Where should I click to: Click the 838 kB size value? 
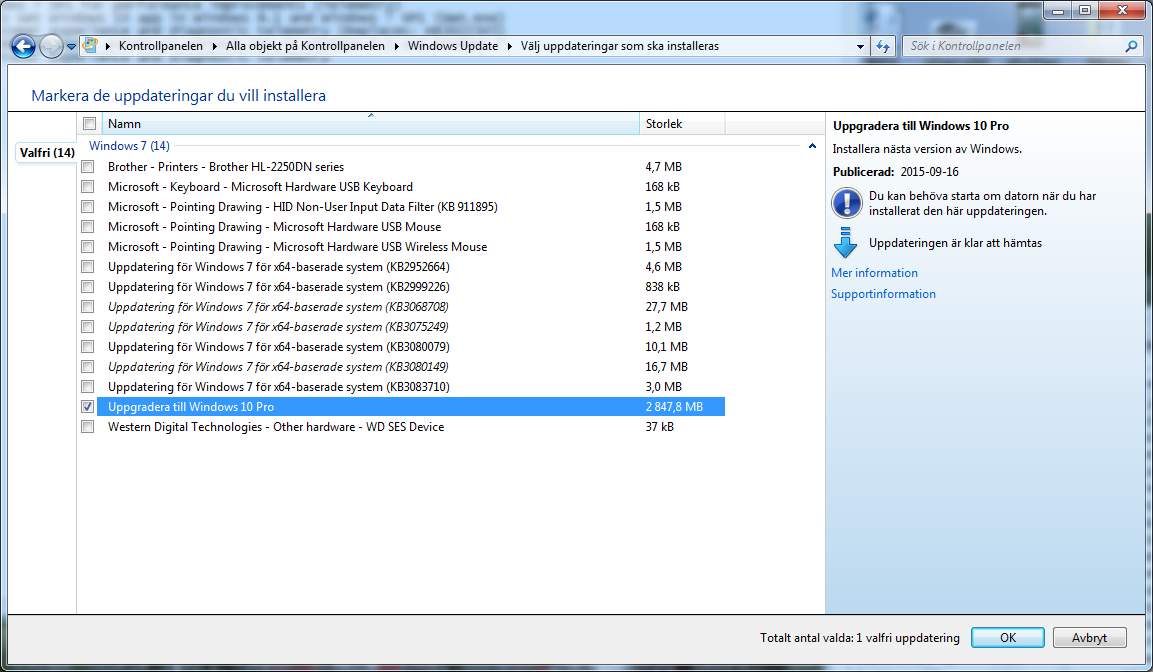point(663,287)
